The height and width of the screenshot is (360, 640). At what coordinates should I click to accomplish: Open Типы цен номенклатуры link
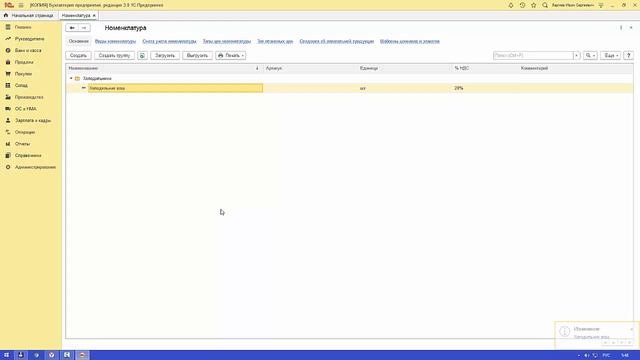click(227, 41)
